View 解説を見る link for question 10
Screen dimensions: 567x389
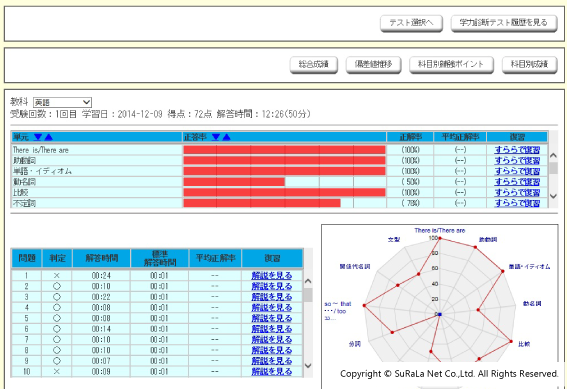pos(272,371)
